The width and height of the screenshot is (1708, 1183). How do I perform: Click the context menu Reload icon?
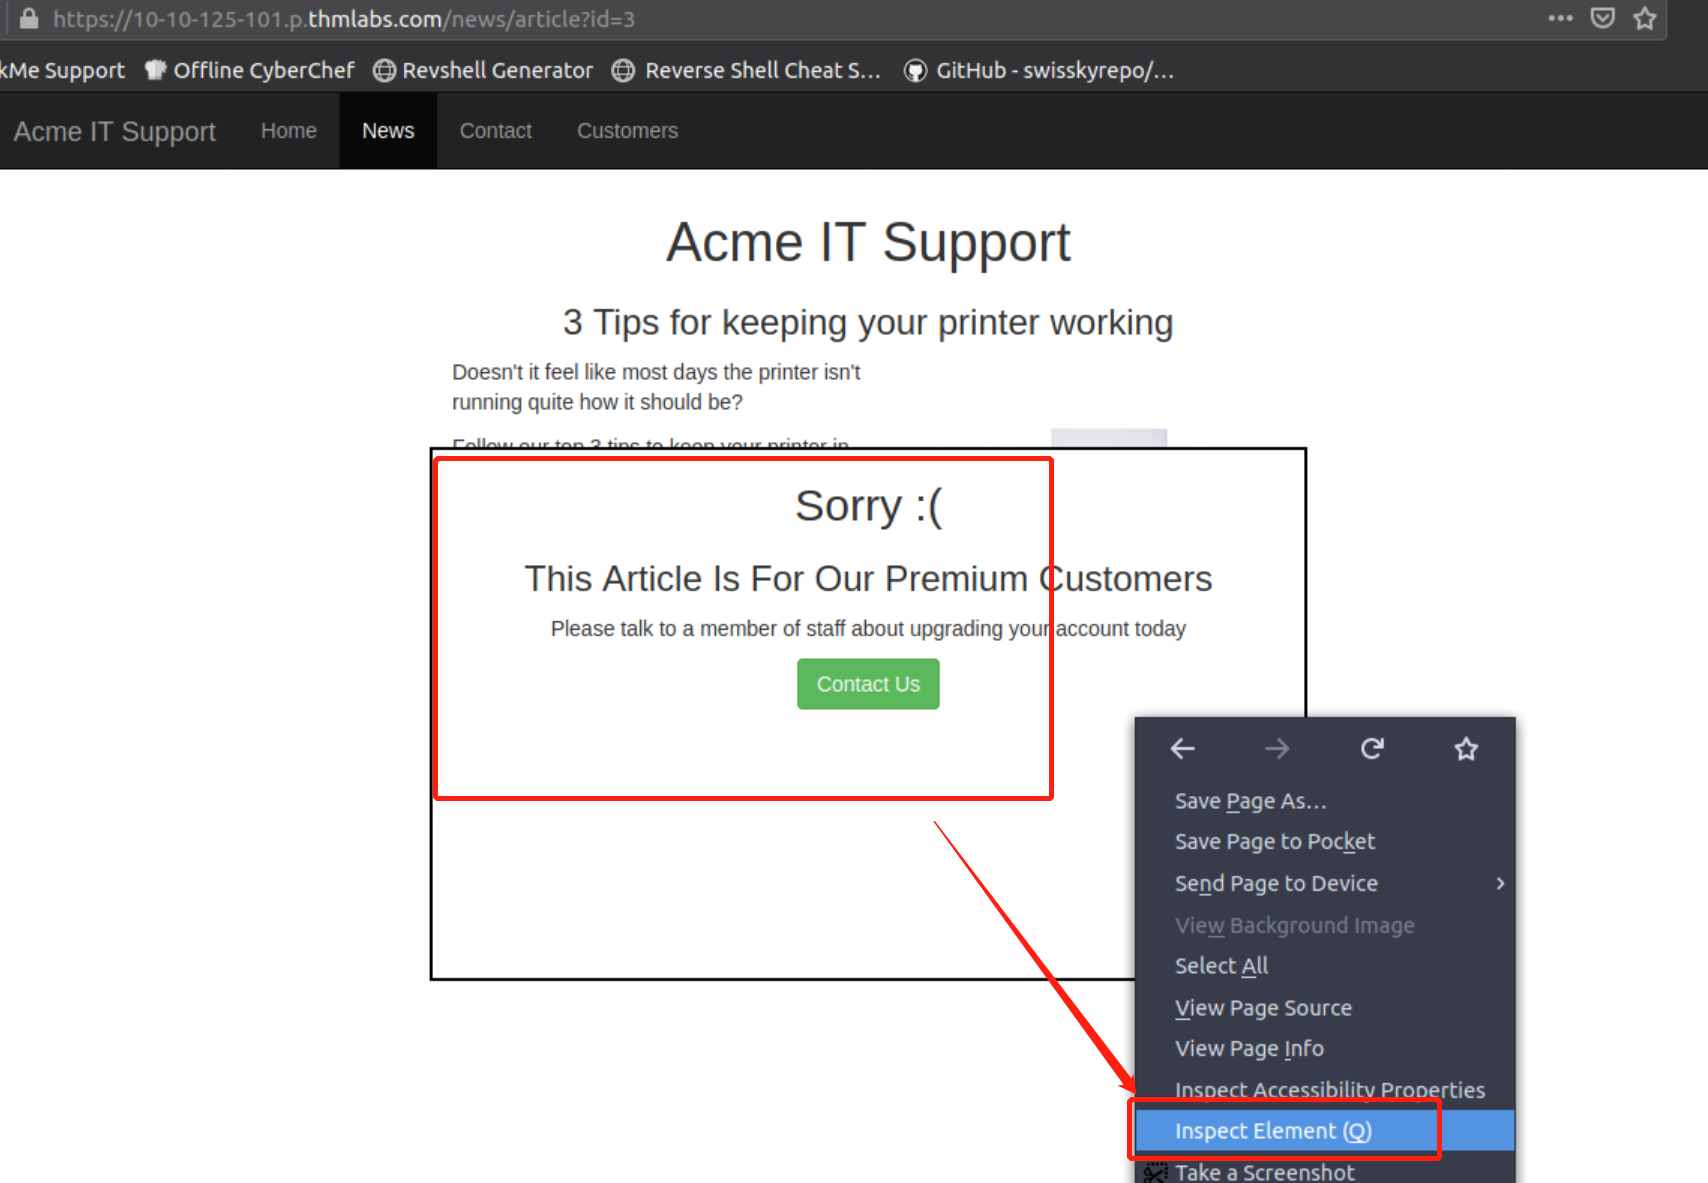click(1372, 749)
